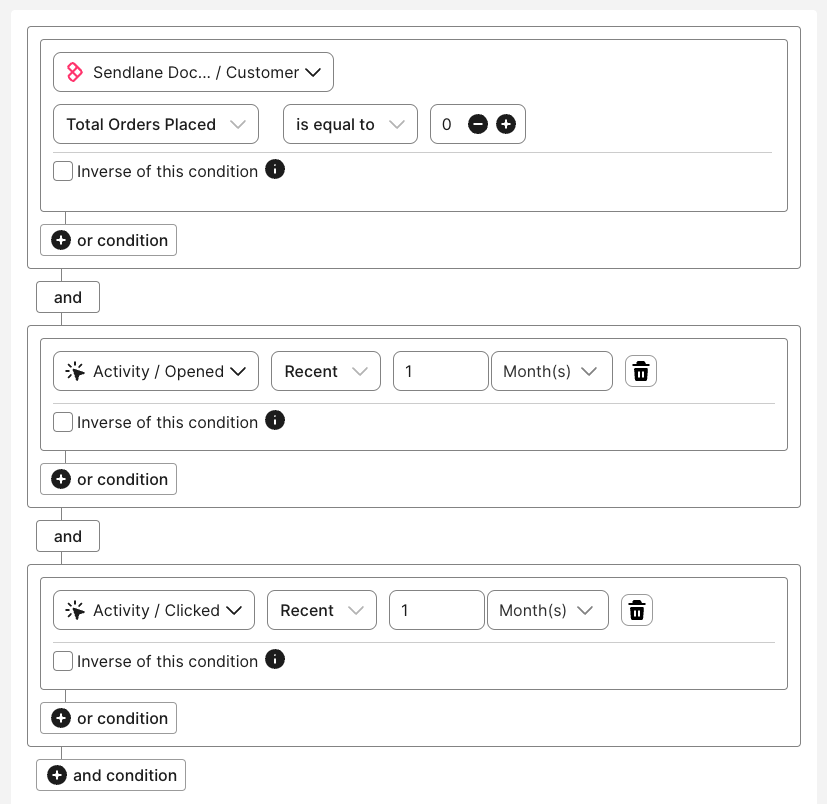Enable inverse for the Total Orders condition

(x=63, y=171)
